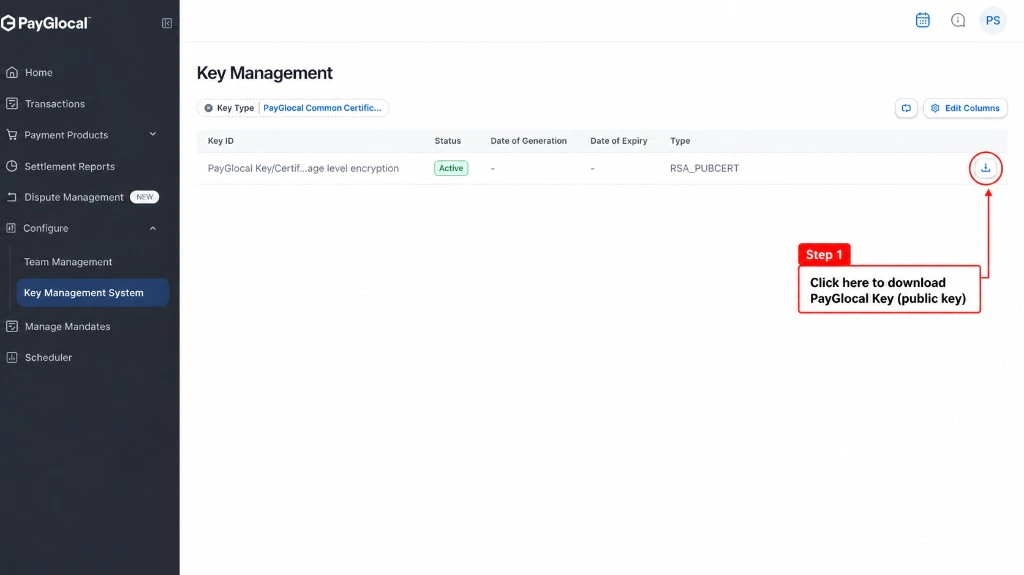The width and height of the screenshot is (1024, 575).
Task: Click the Home house icon
Action: 12,73
